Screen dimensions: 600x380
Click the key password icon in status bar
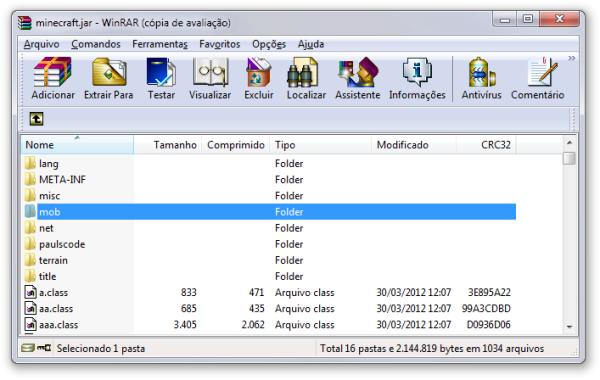[44, 348]
